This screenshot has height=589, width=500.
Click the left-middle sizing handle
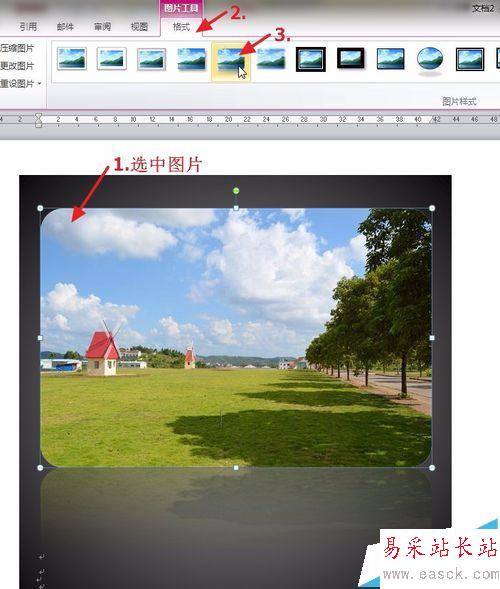coord(40,338)
